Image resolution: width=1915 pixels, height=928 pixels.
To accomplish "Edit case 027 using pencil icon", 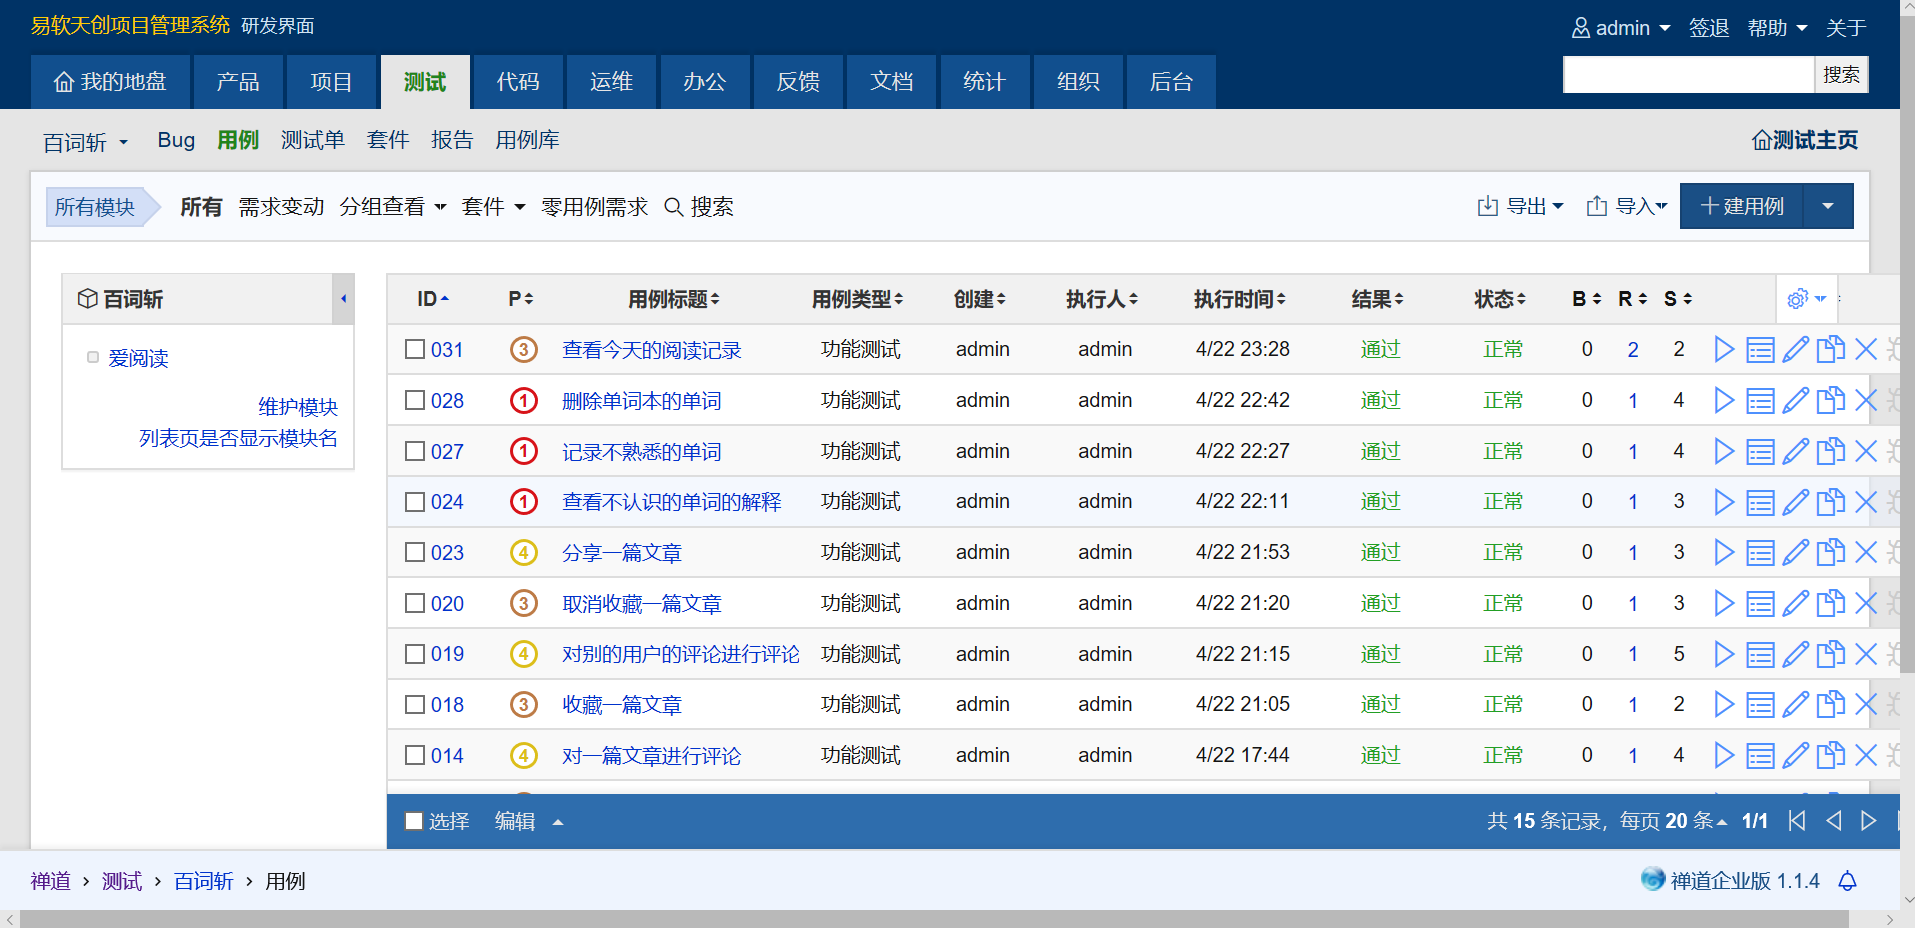I will pos(1795,451).
